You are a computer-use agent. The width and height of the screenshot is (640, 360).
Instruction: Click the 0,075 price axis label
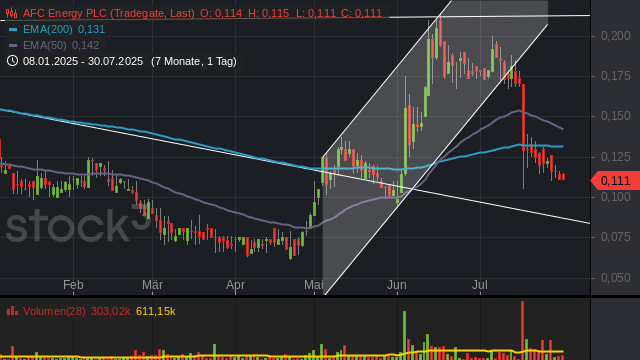[616, 237]
